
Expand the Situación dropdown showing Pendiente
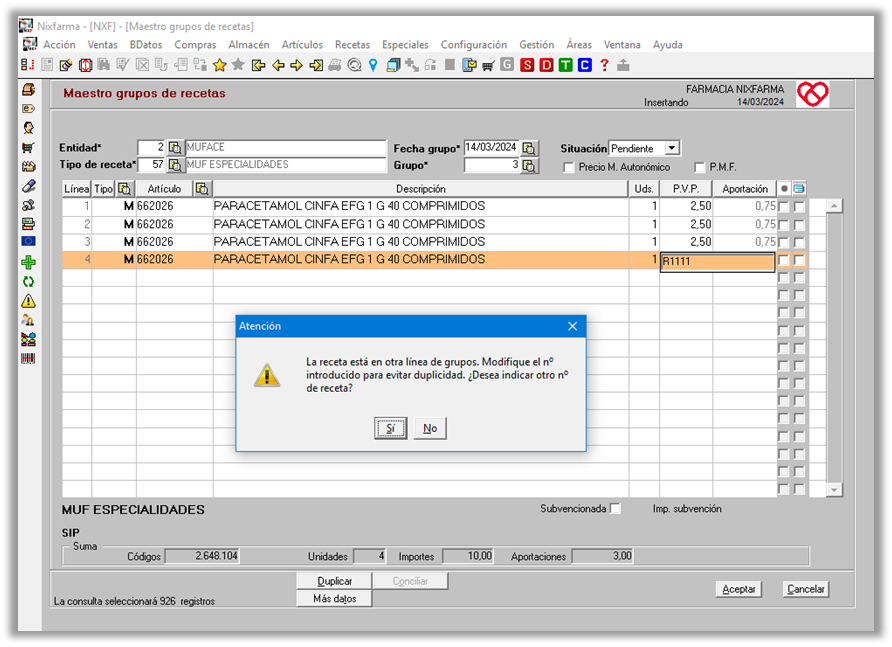[x=672, y=148]
